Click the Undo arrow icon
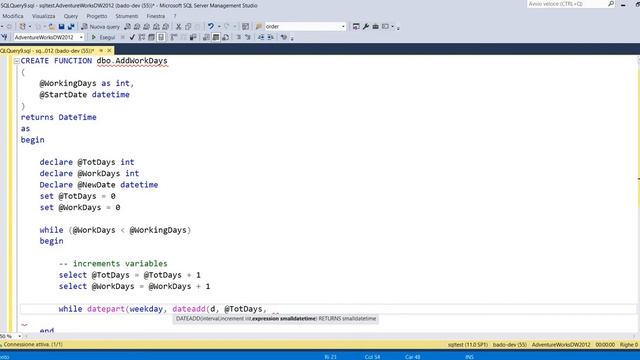Viewport: 640px width, 360px height. 211,27
